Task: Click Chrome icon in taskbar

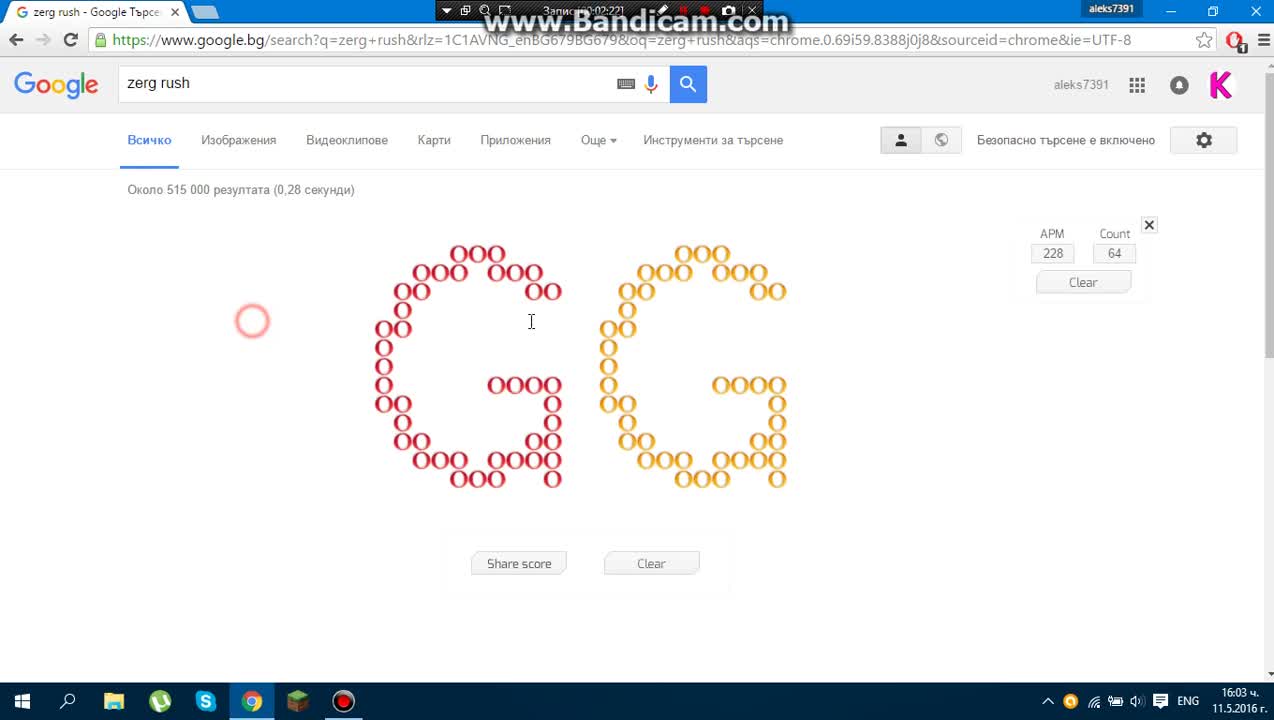Action: pyautogui.click(x=252, y=701)
